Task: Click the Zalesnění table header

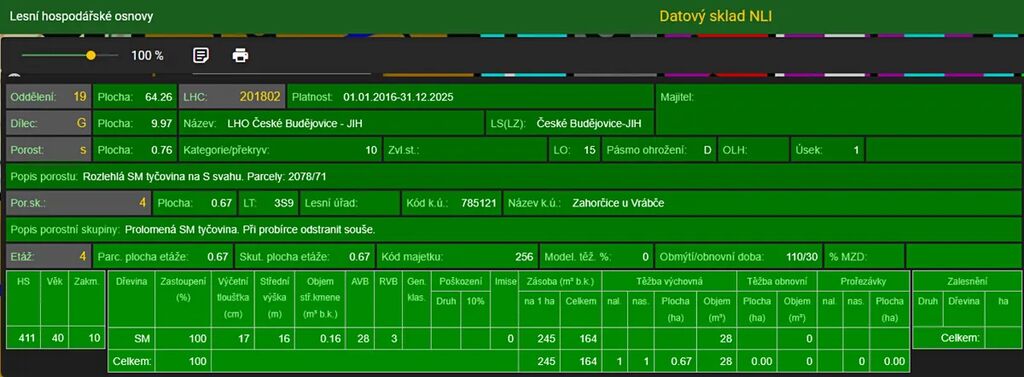Action: [967, 281]
